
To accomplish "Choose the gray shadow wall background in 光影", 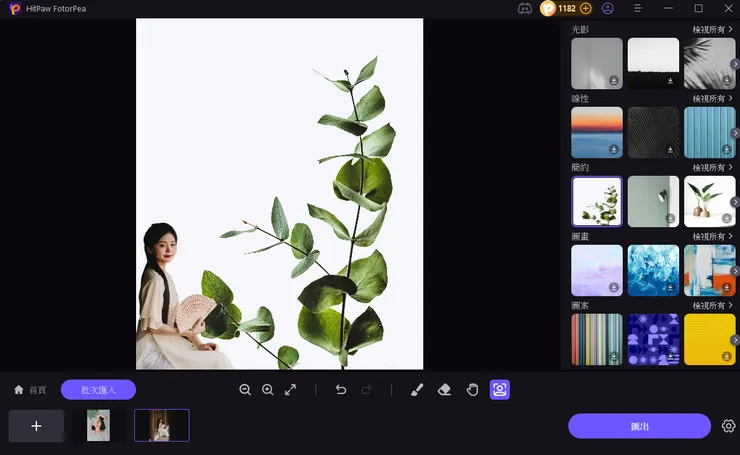I will (597, 64).
